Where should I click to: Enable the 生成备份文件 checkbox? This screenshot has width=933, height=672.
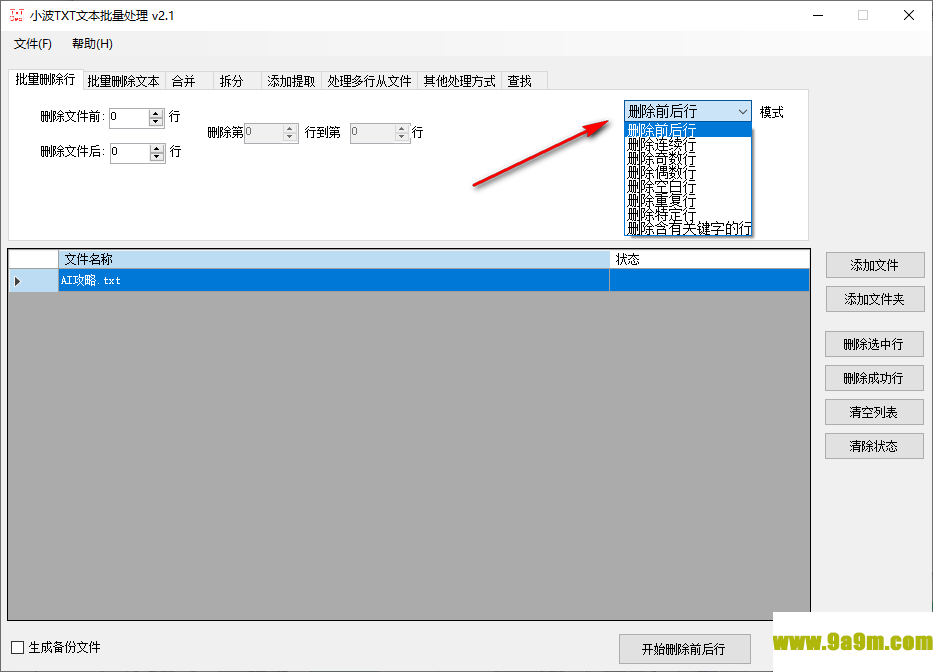[x=18, y=647]
